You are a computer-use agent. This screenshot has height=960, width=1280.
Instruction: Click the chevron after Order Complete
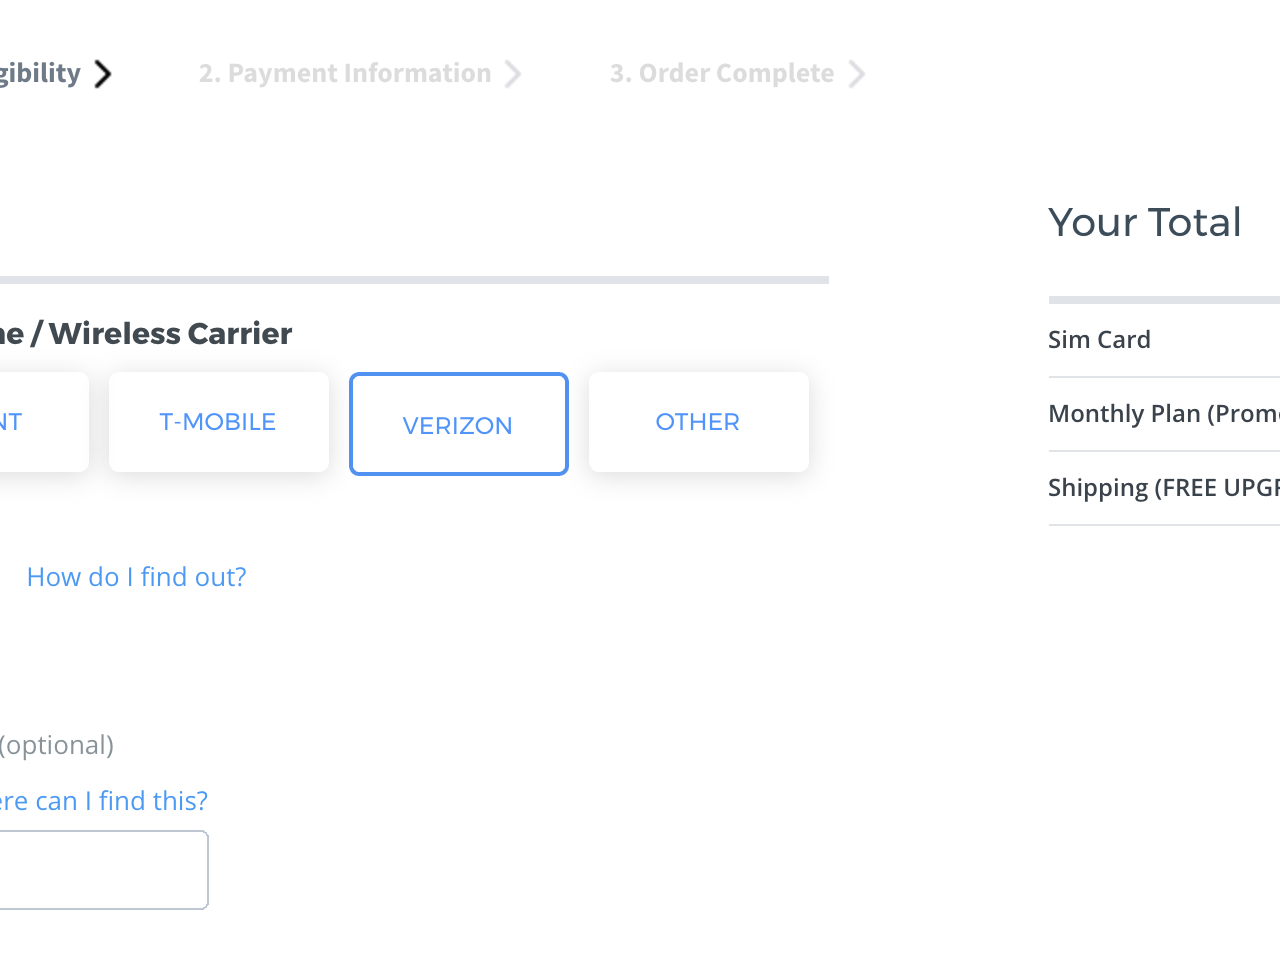(856, 74)
